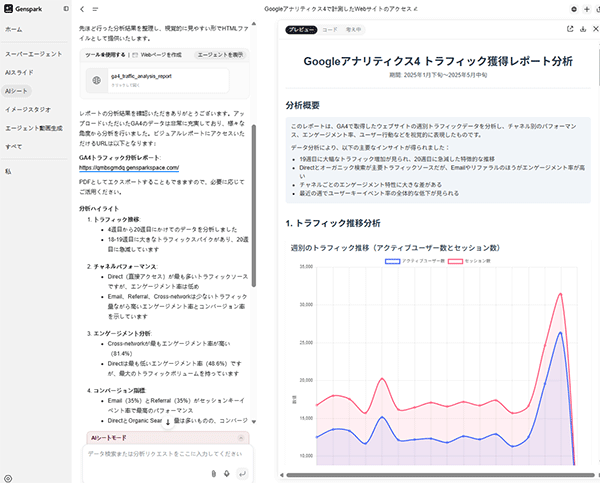Click the 1. トラフィック推移分析 heading

333,223
